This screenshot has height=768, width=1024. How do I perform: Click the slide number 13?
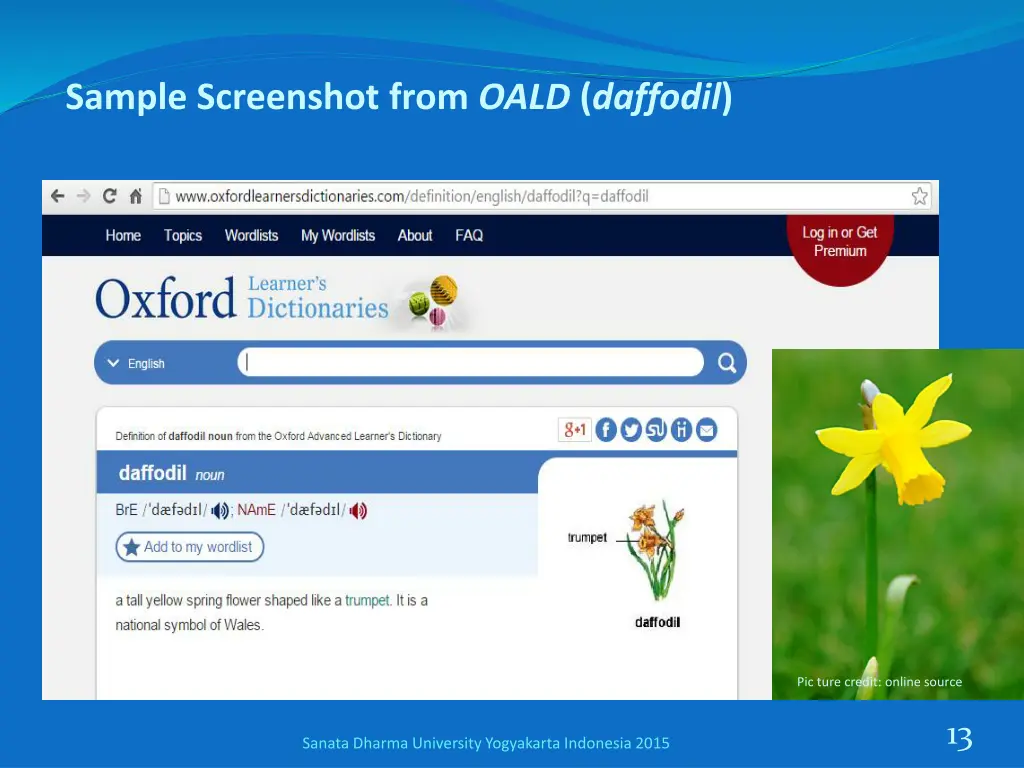[959, 738]
